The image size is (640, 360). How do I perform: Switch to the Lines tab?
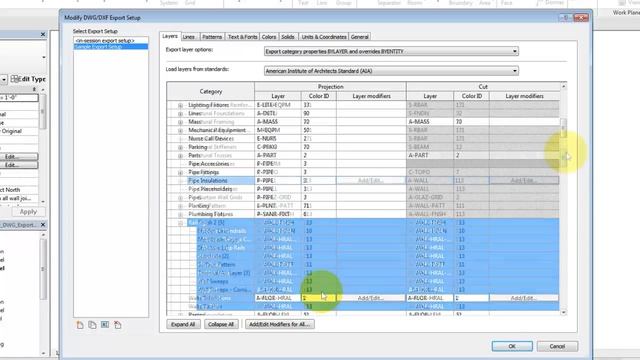coord(189,37)
